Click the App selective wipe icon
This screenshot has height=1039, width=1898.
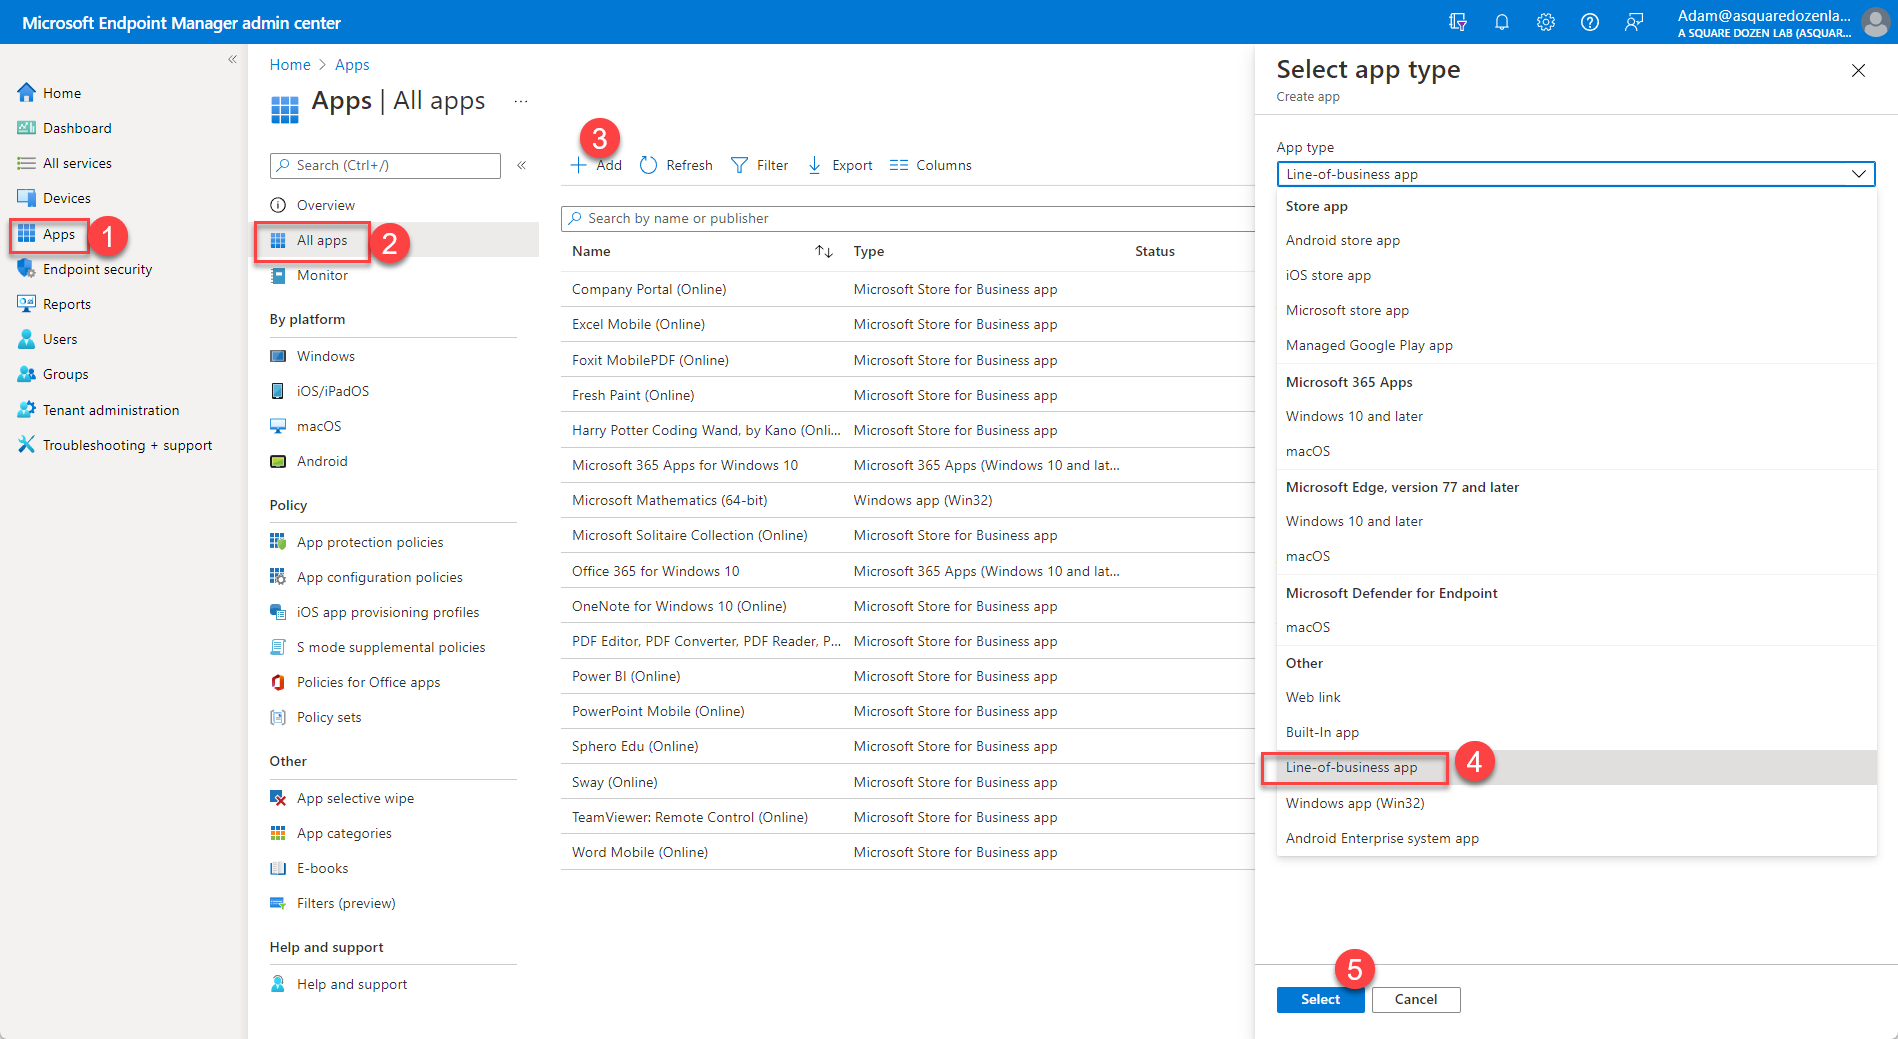tap(278, 798)
